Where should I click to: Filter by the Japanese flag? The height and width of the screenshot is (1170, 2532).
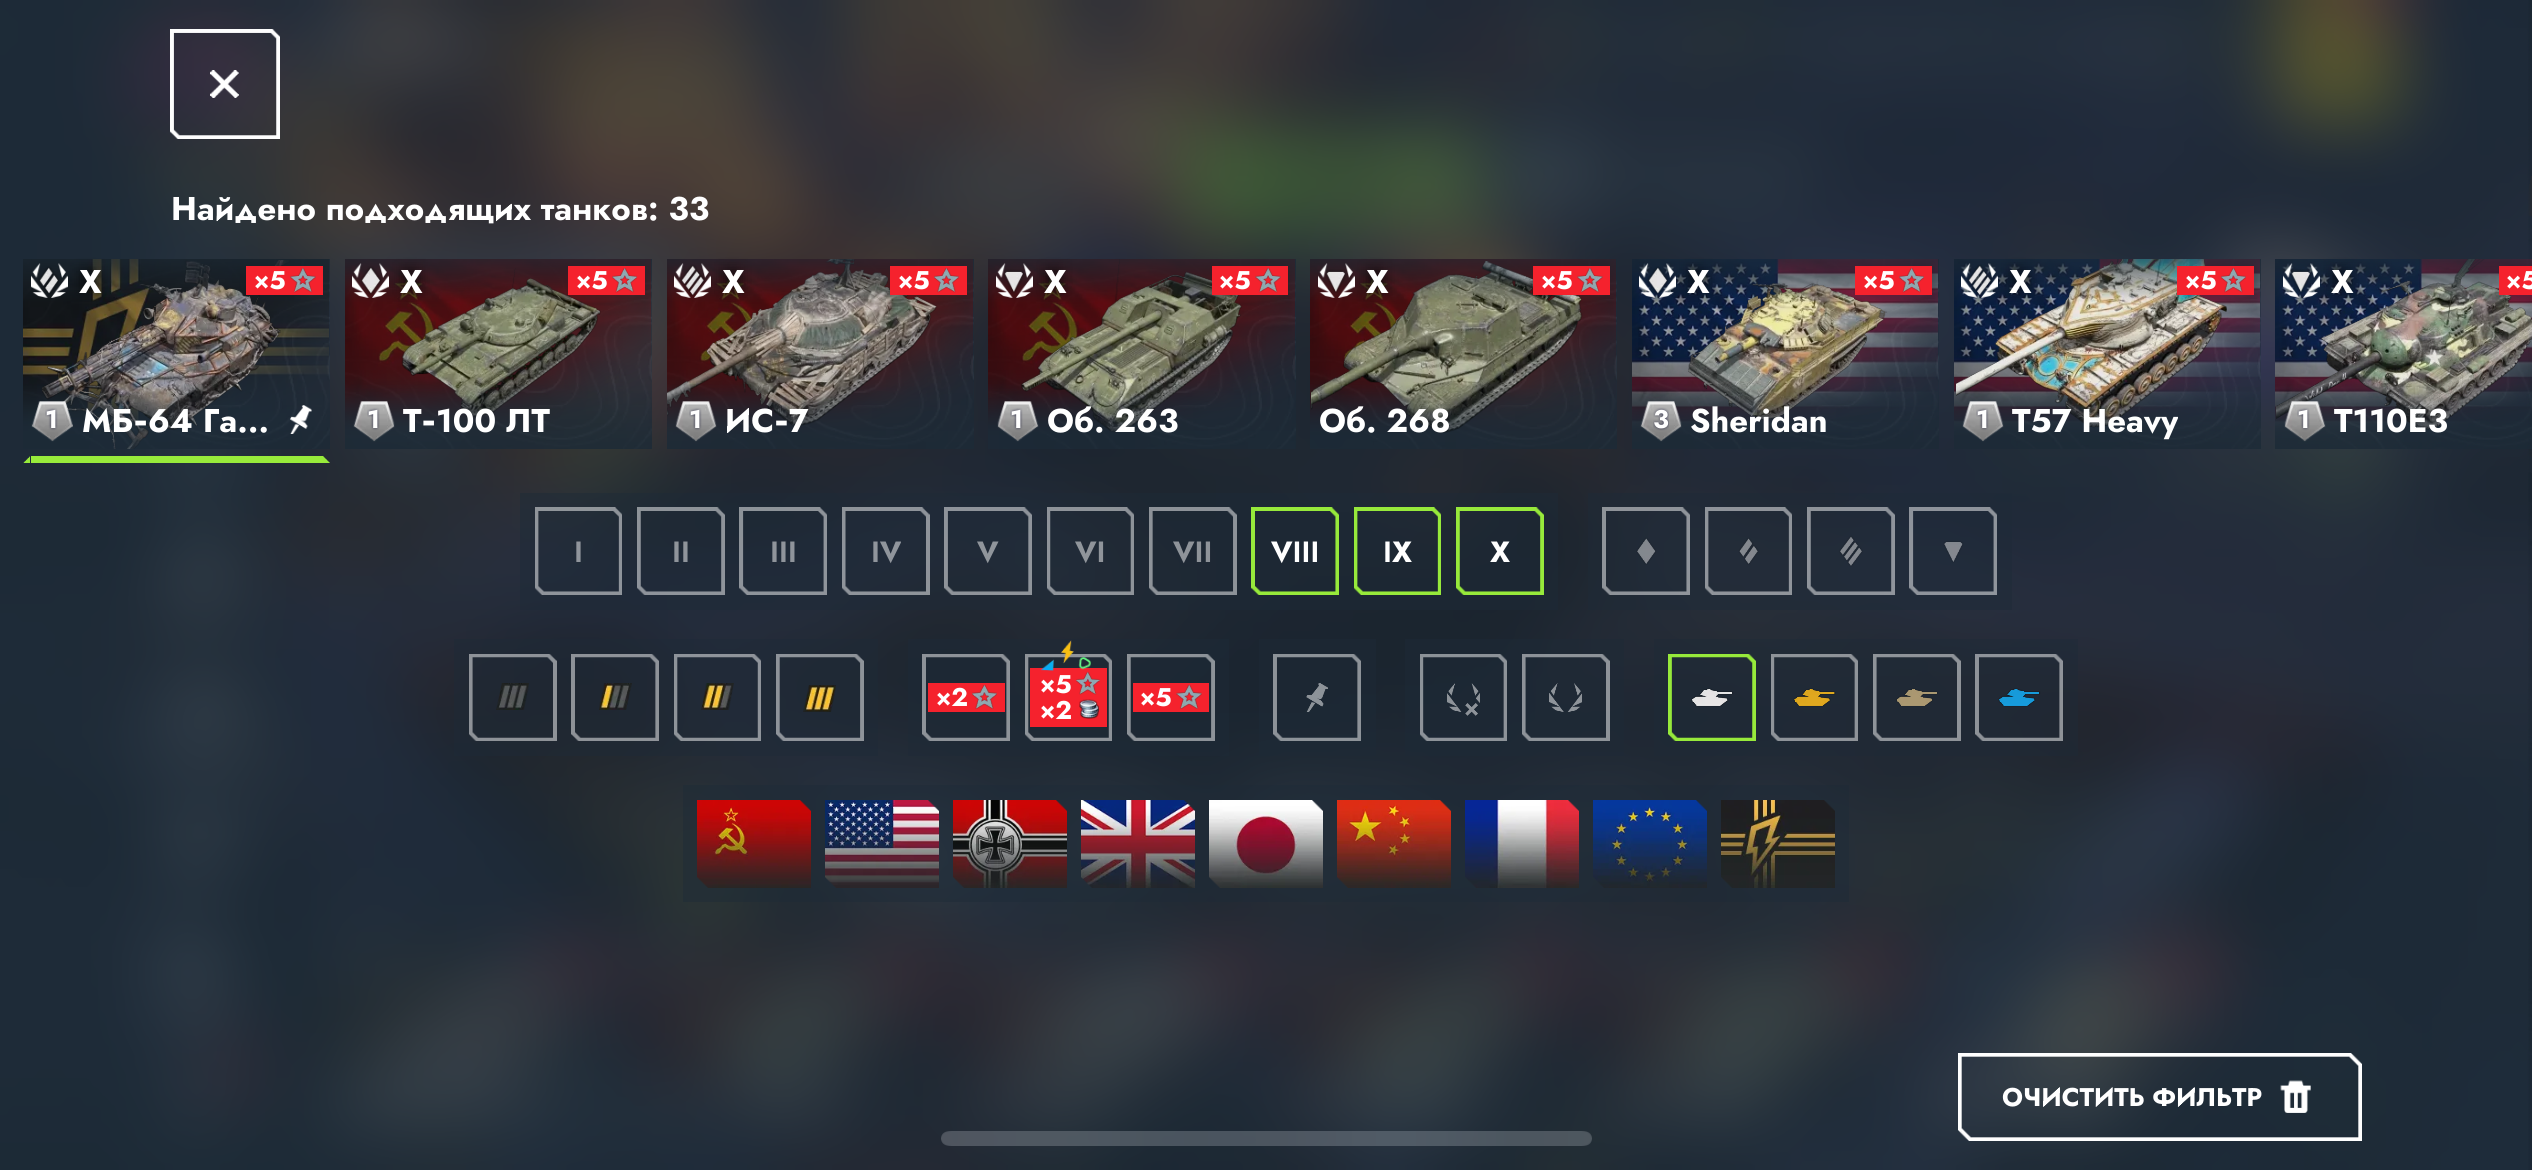click(x=1265, y=843)
